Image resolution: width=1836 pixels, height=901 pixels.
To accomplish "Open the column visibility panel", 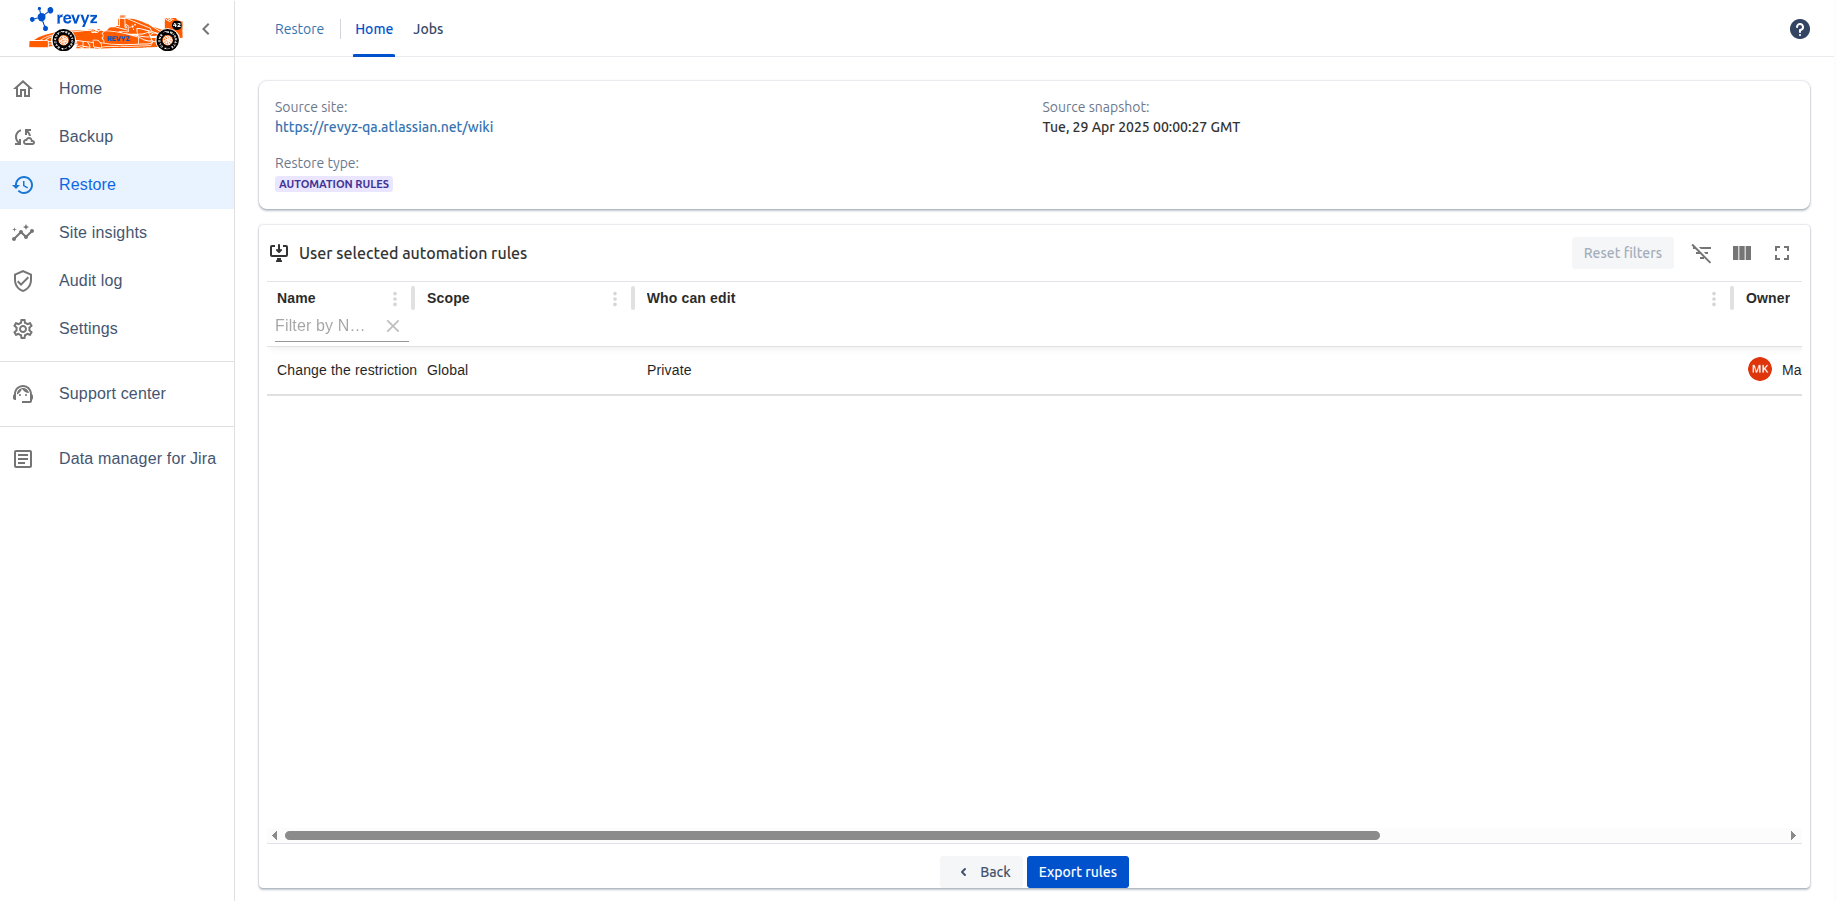I will tap(1741, 253).
